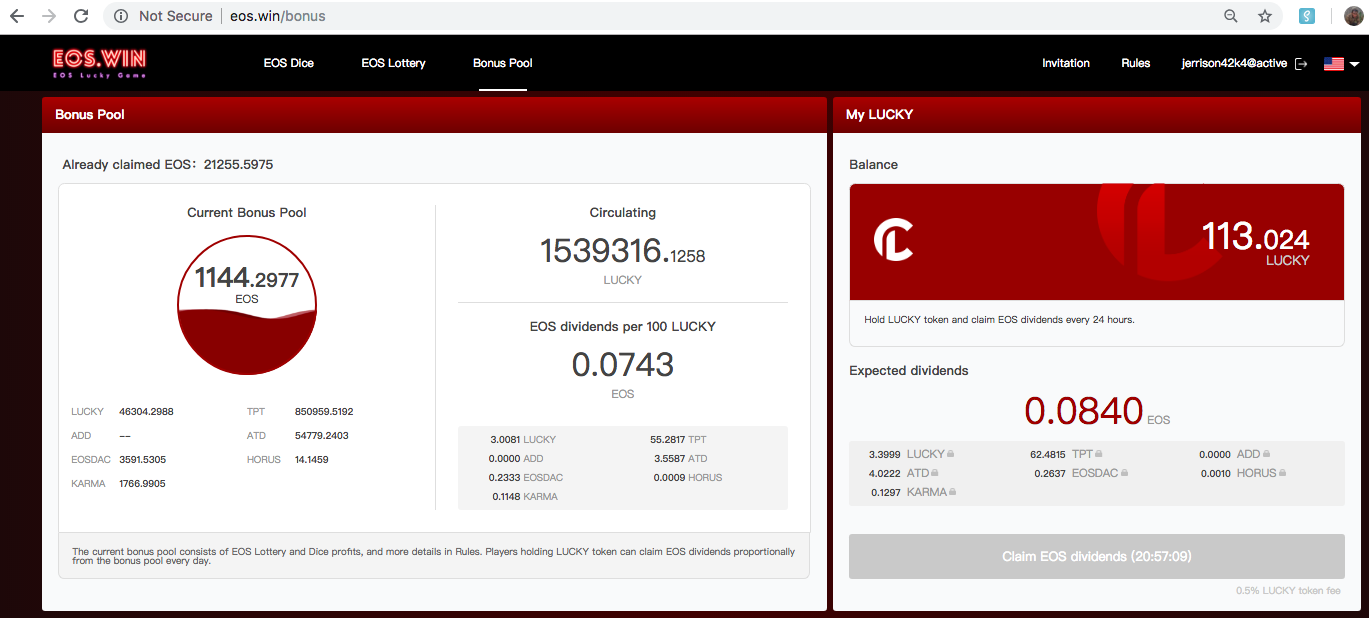Click the My LUCKY panel header

click(x=1097, y=115)
